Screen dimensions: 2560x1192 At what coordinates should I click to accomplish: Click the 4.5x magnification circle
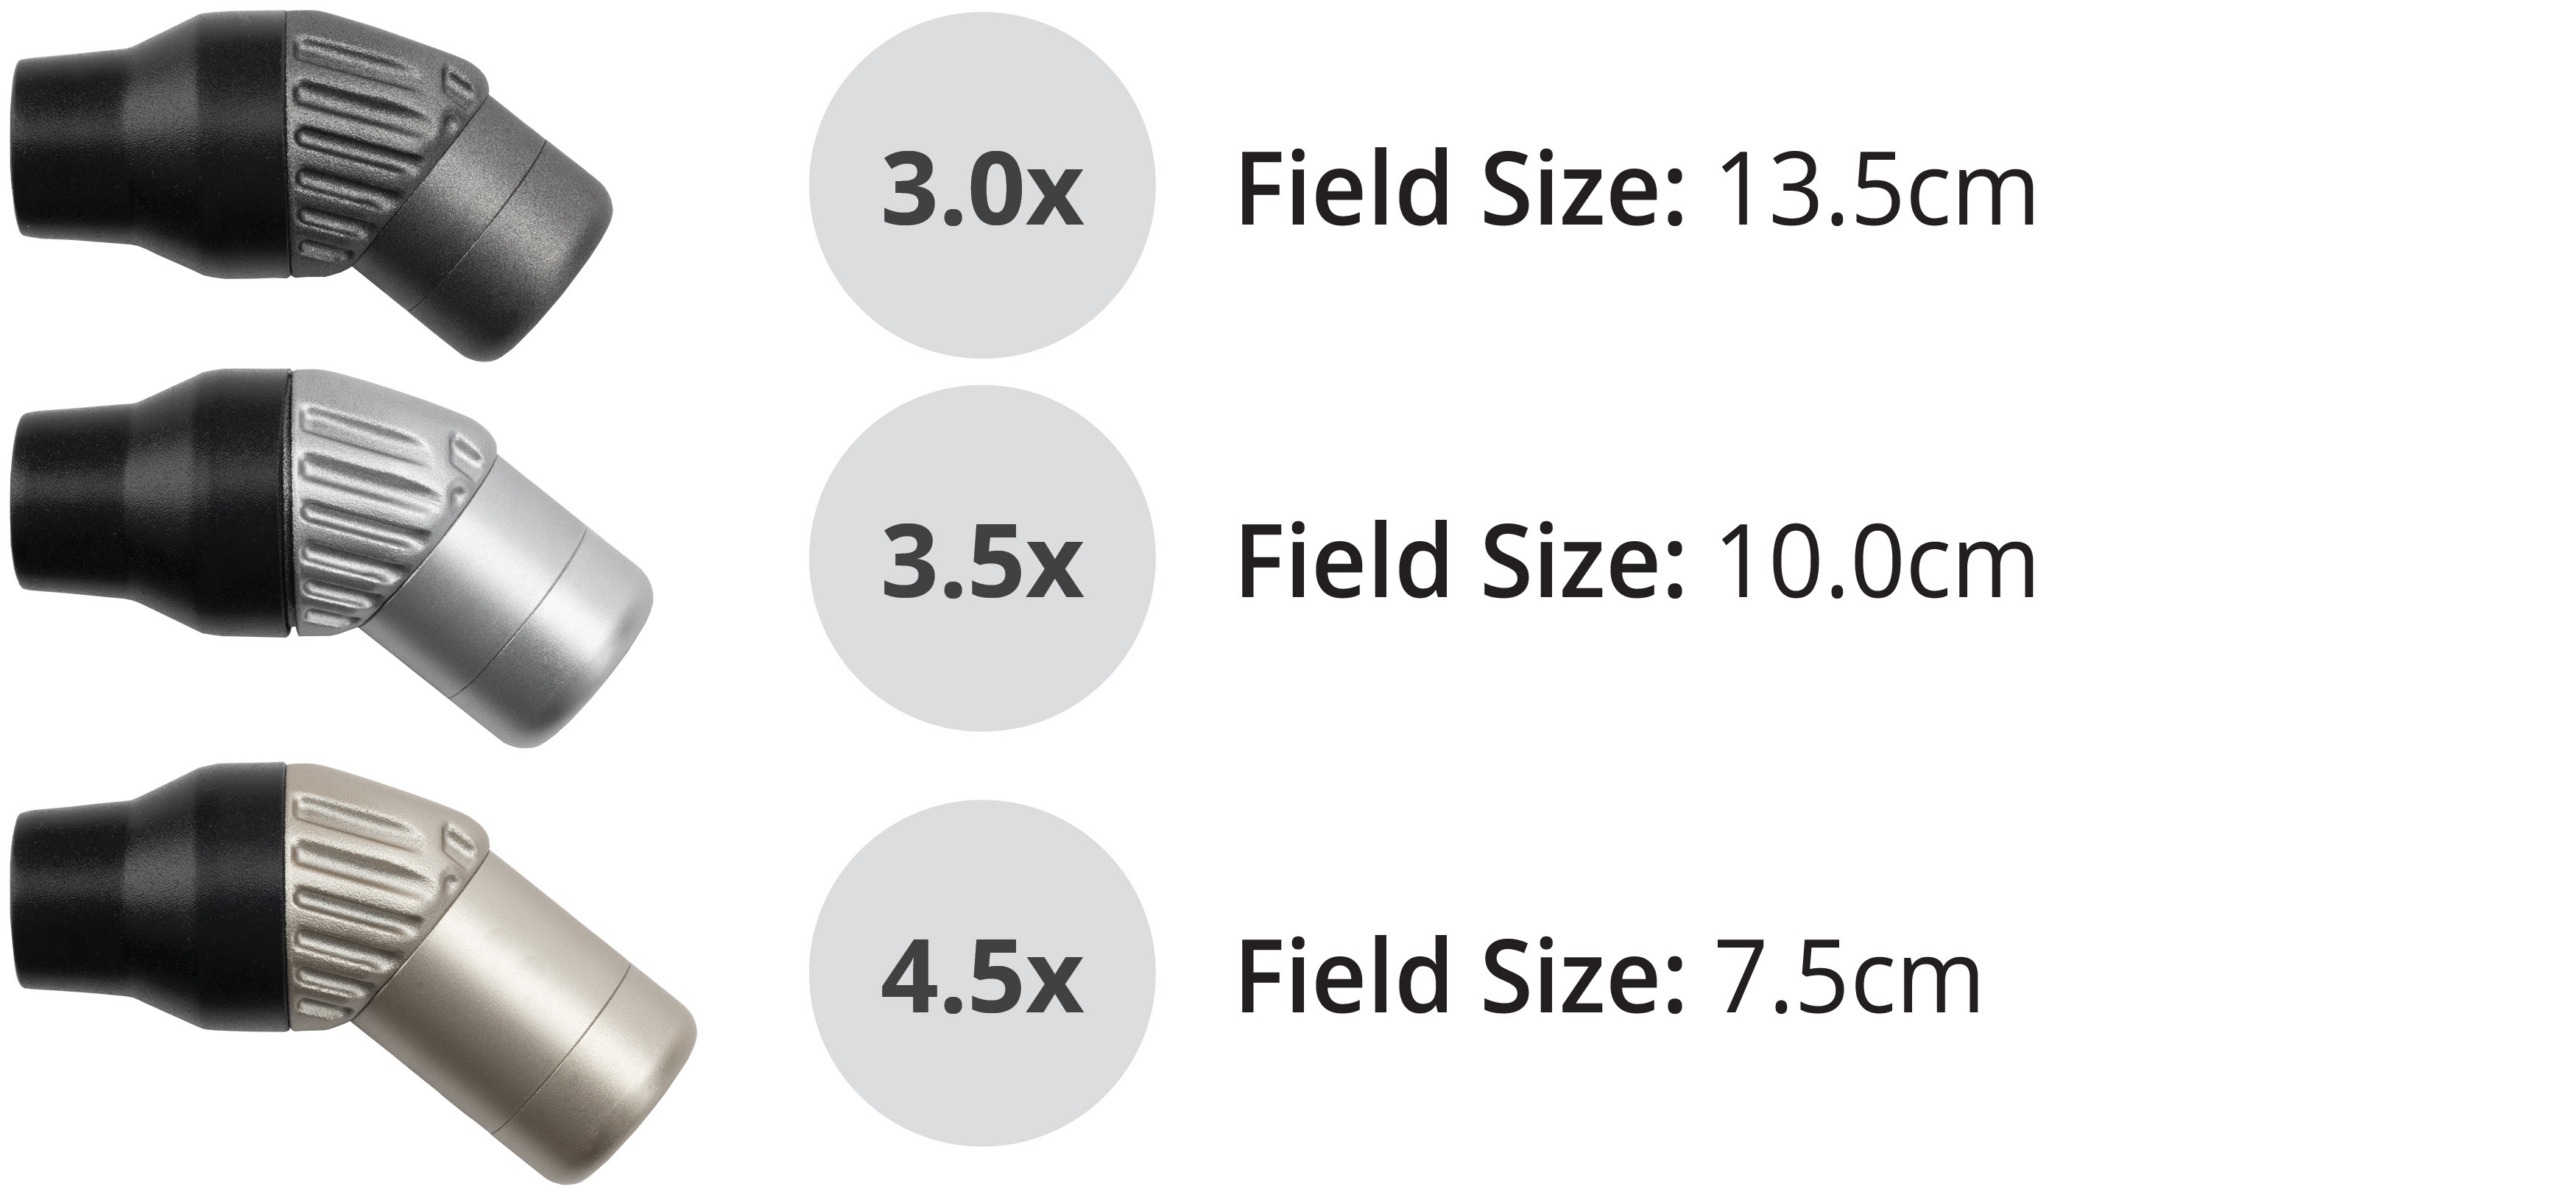coord(981,972)
